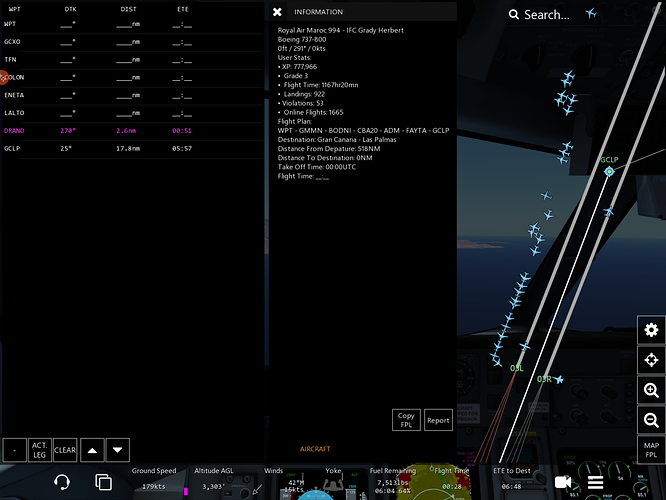Select the TFN waypoint row

(x=132, y=59)
